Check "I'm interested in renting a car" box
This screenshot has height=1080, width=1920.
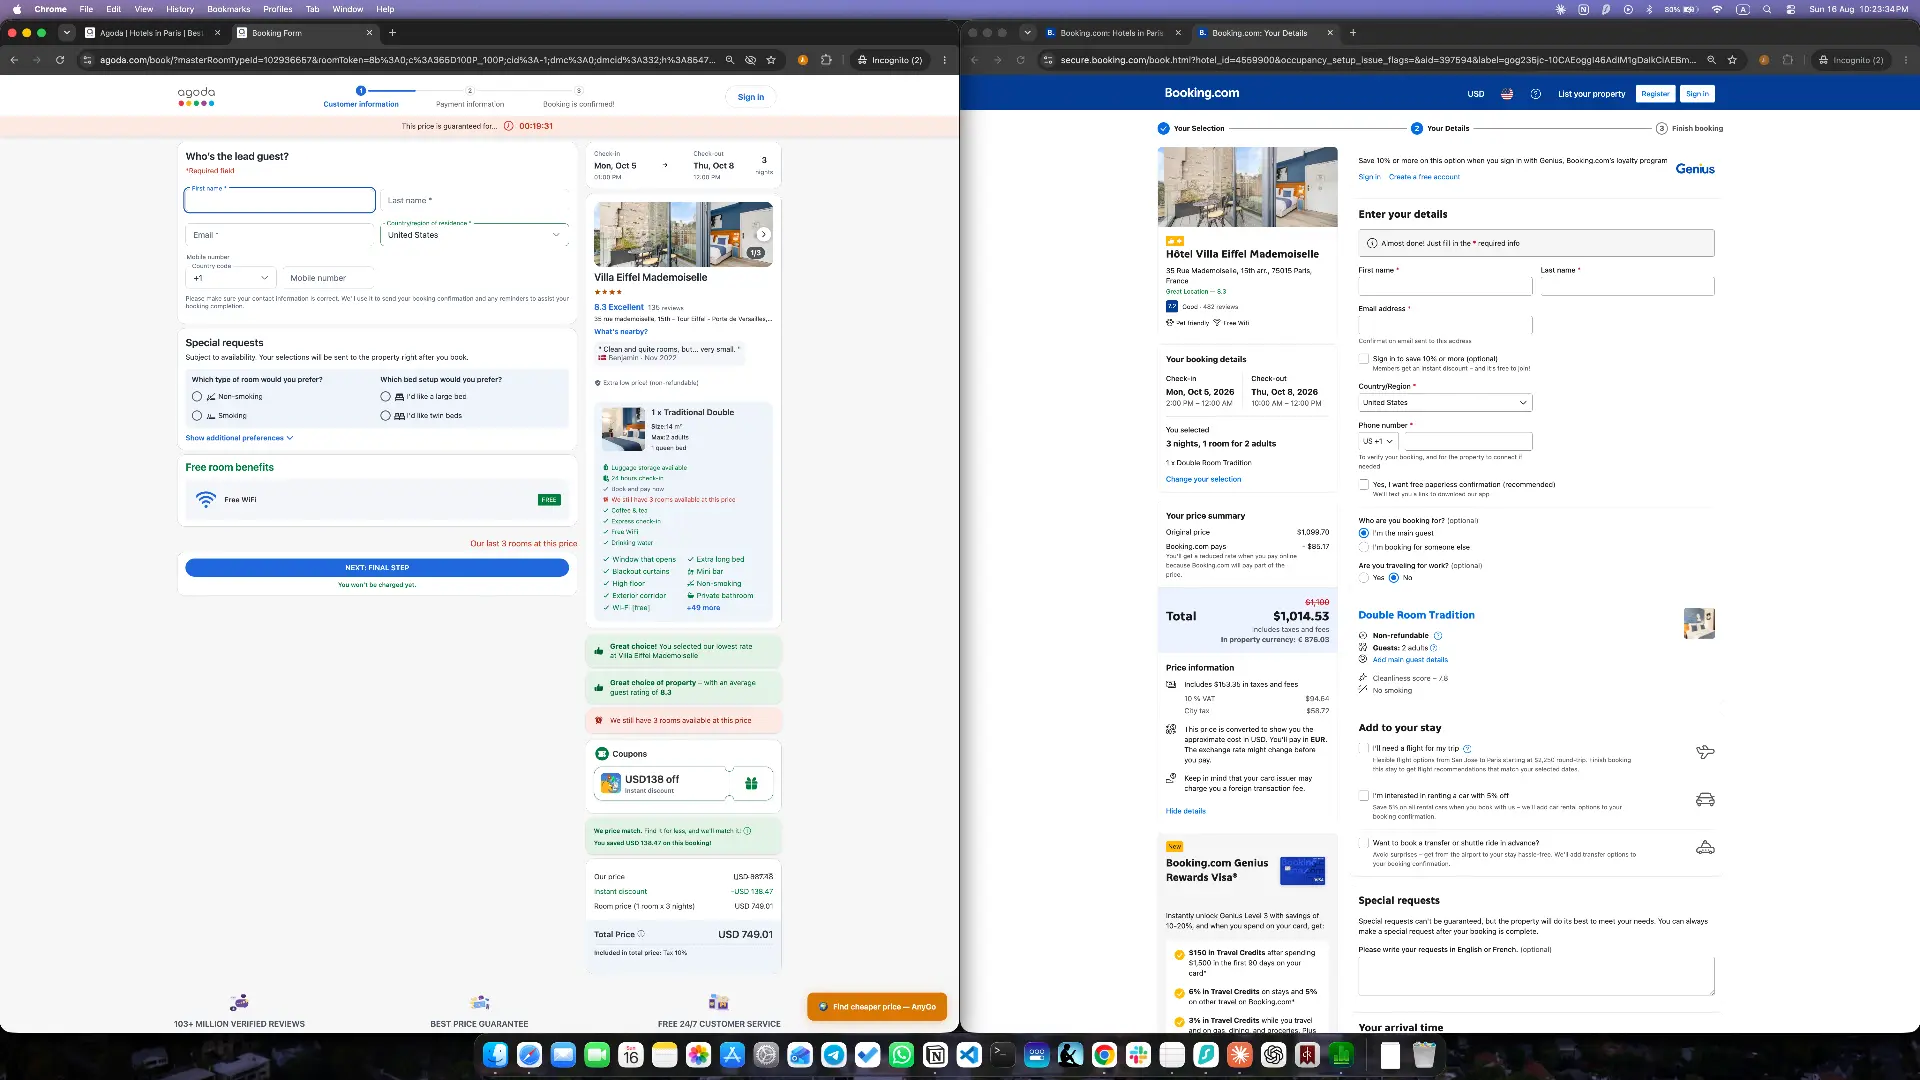[x=1363, y=796]
